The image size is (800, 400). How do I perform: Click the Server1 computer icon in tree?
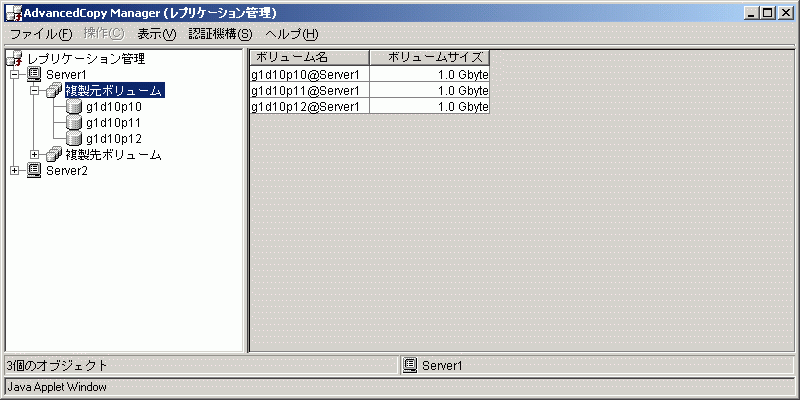pos(34,74)
